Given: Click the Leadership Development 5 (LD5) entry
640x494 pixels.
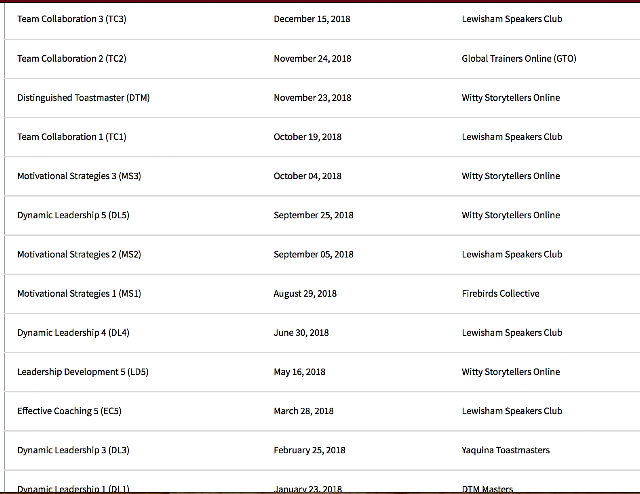Looking at the screenshot, I should click(x=83, y=372).
